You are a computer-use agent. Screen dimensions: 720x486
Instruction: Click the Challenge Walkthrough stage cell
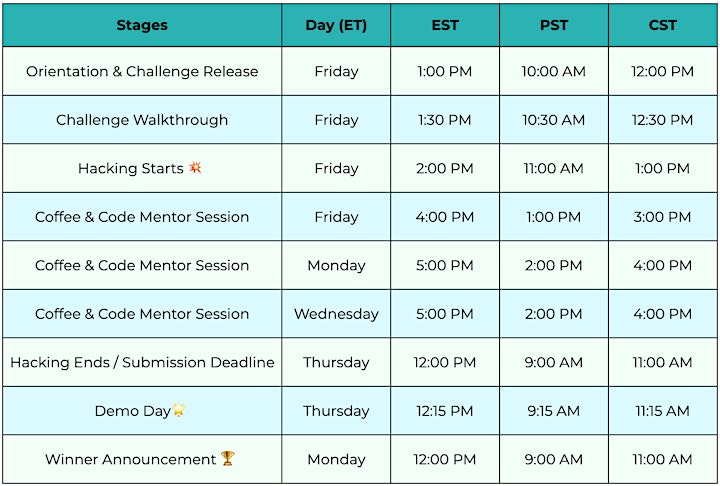[x=142, y=120]
